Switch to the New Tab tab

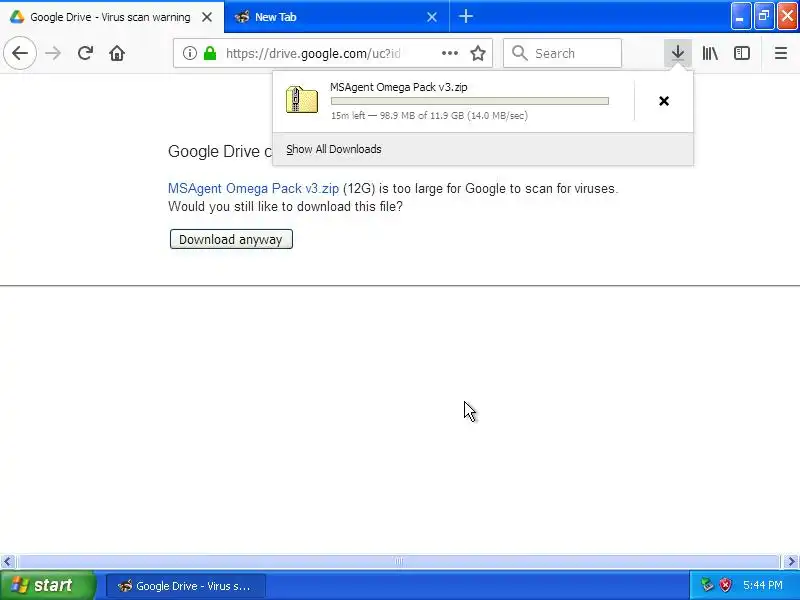[x=336, y=17]
